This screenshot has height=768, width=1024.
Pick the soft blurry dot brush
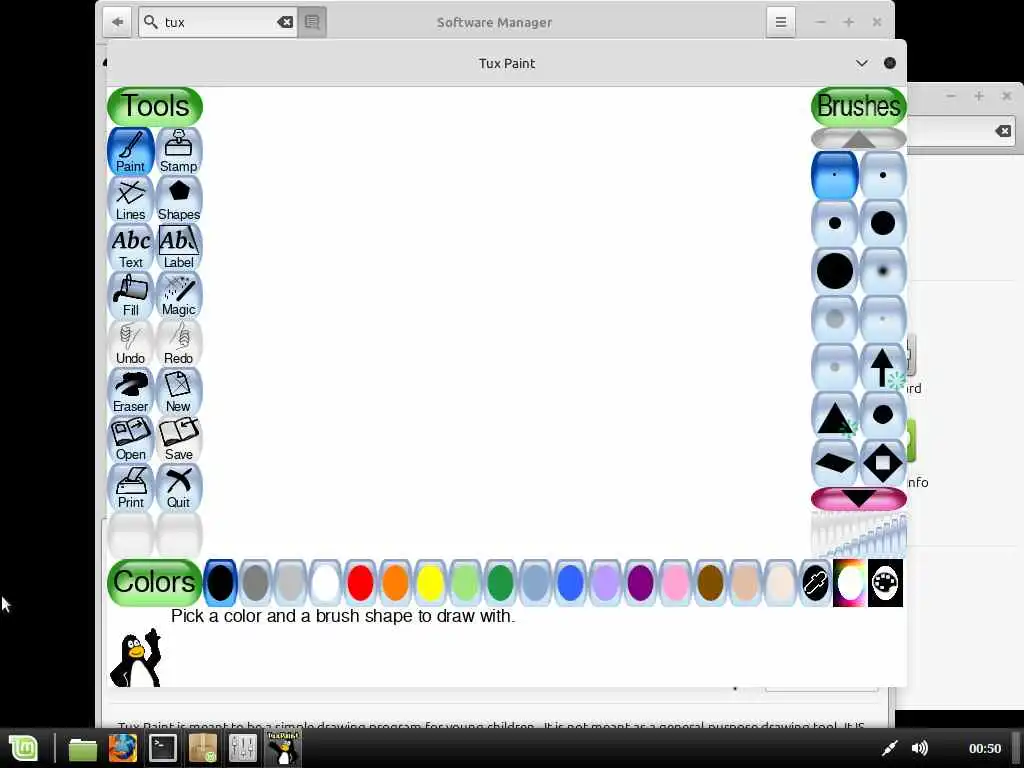tap(883, 271)
